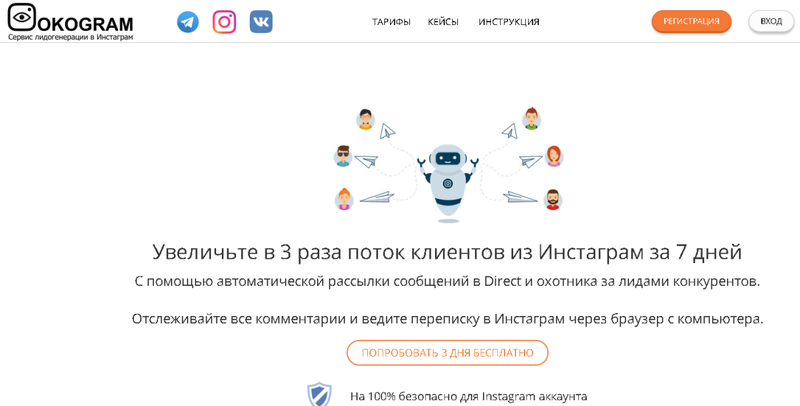Click the green-shirt man avatar

(x=531, y=119)
